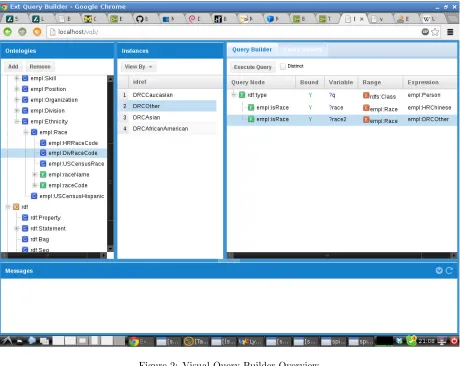
Task: Click the Execute Query button
Action: point(253,67)
